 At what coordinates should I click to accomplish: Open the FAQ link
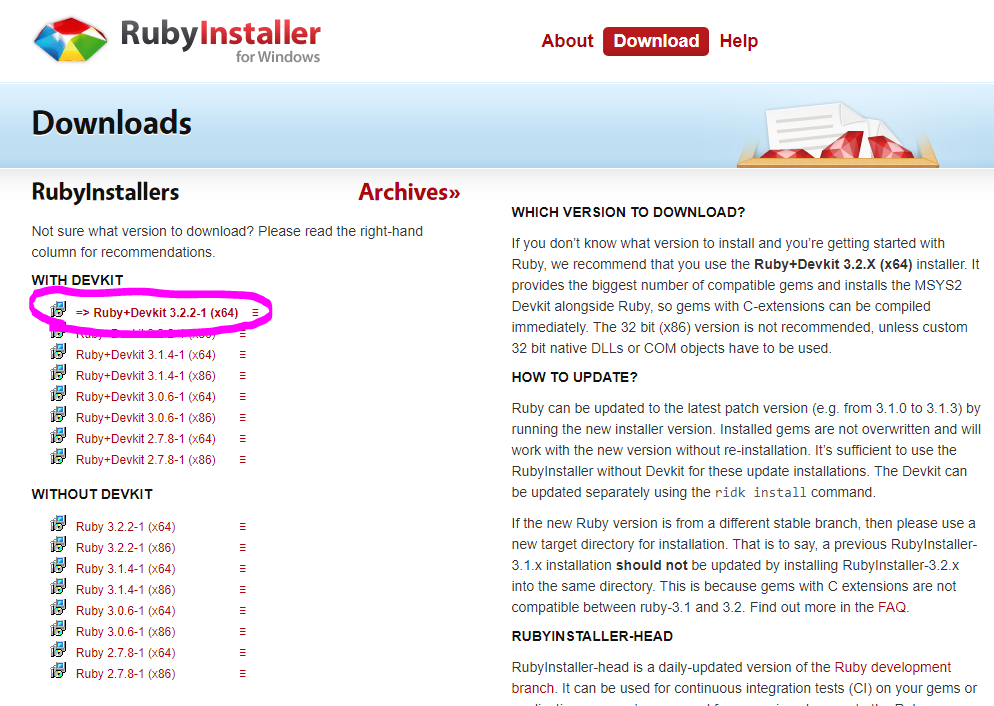pos(892,607)
